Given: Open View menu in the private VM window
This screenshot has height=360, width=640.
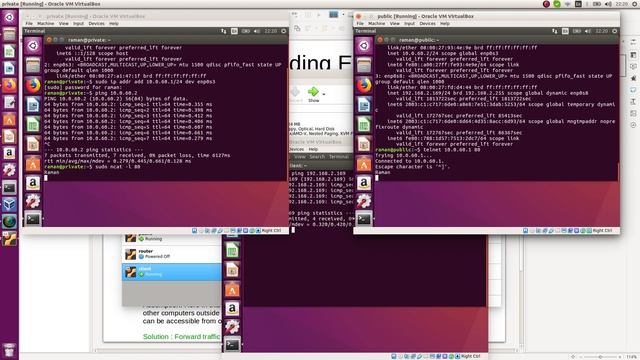Looking at the screenshot, I should pos(64,24).
